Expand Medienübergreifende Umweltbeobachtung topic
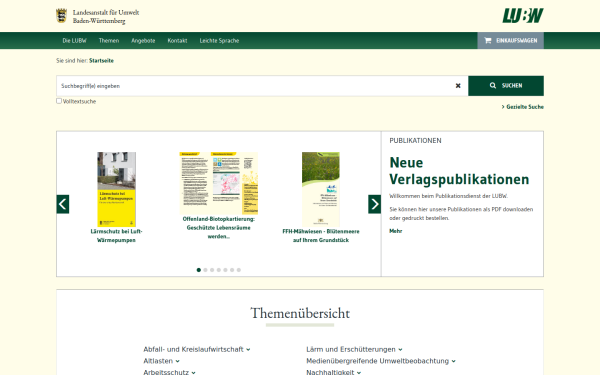This screenshot has height=375, width=600. tap(381, 361)
